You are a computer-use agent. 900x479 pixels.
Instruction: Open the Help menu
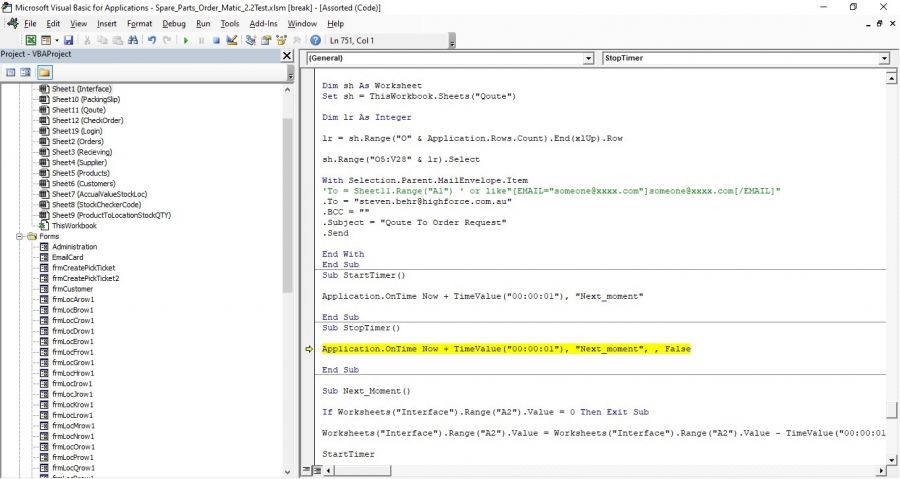[335, 24]
